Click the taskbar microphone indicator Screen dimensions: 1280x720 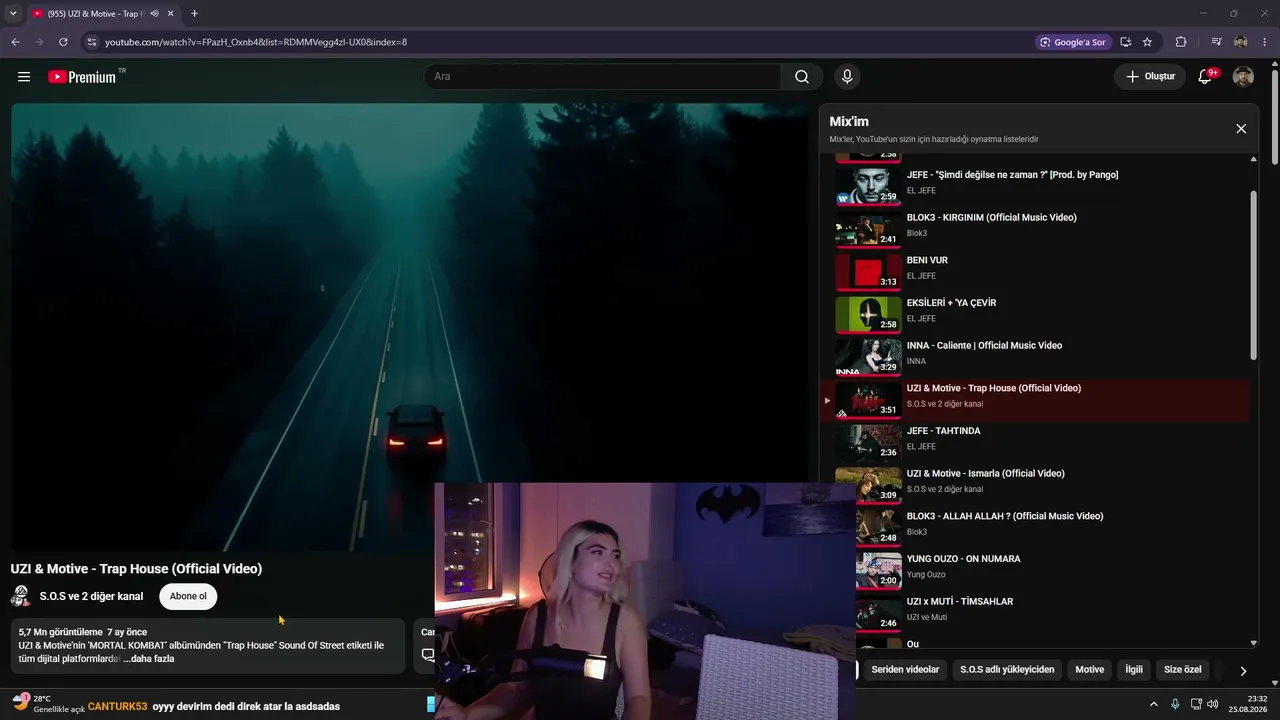click(1175, 704)
